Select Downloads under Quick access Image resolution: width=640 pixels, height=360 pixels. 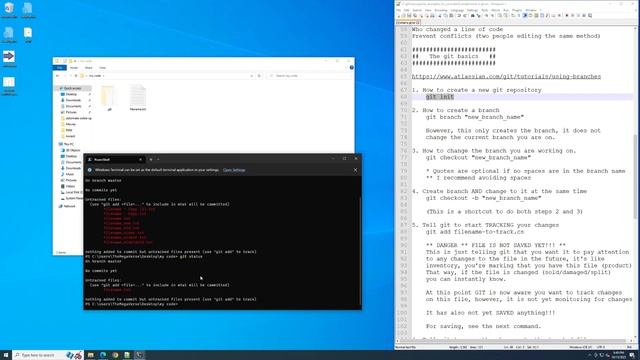[73, 100]
